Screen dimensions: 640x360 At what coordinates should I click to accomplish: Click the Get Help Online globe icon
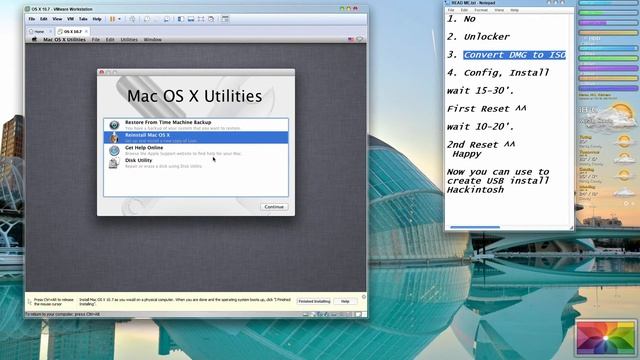coord(114,150)
